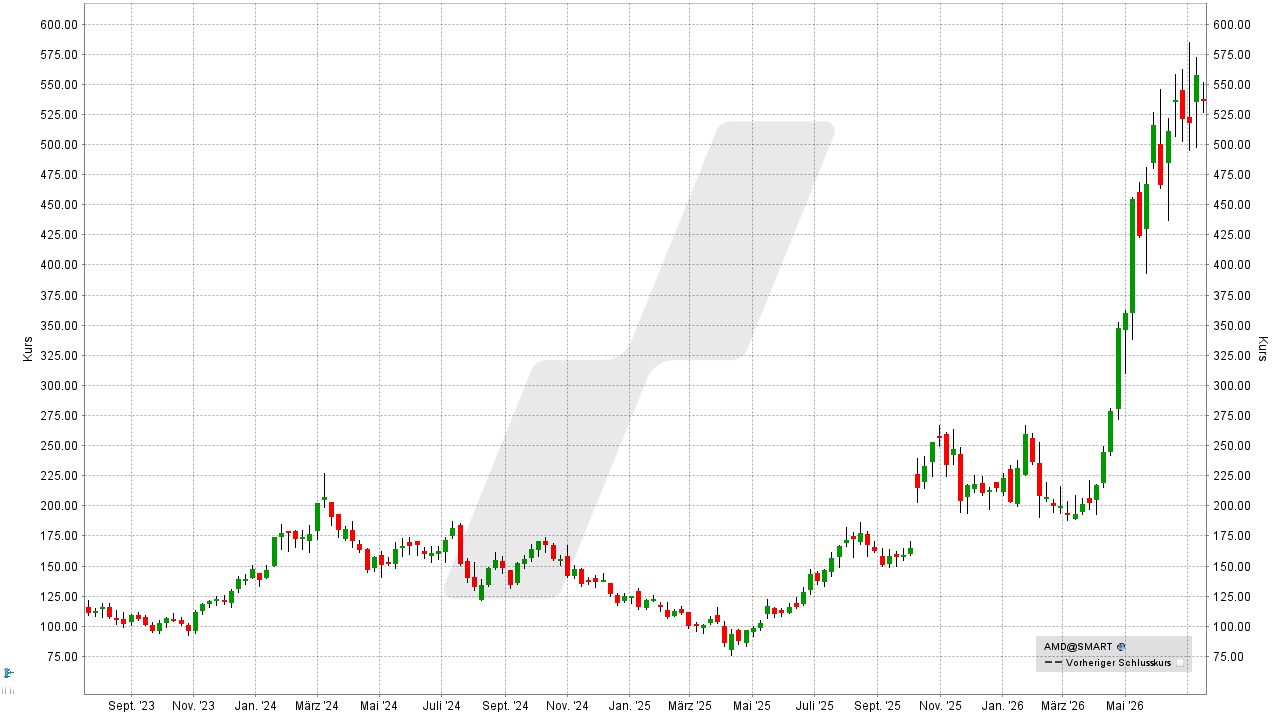The image size is (1278, 720).
Task: Click the Nov. '25 date label
Action: [x=940, y=706]
